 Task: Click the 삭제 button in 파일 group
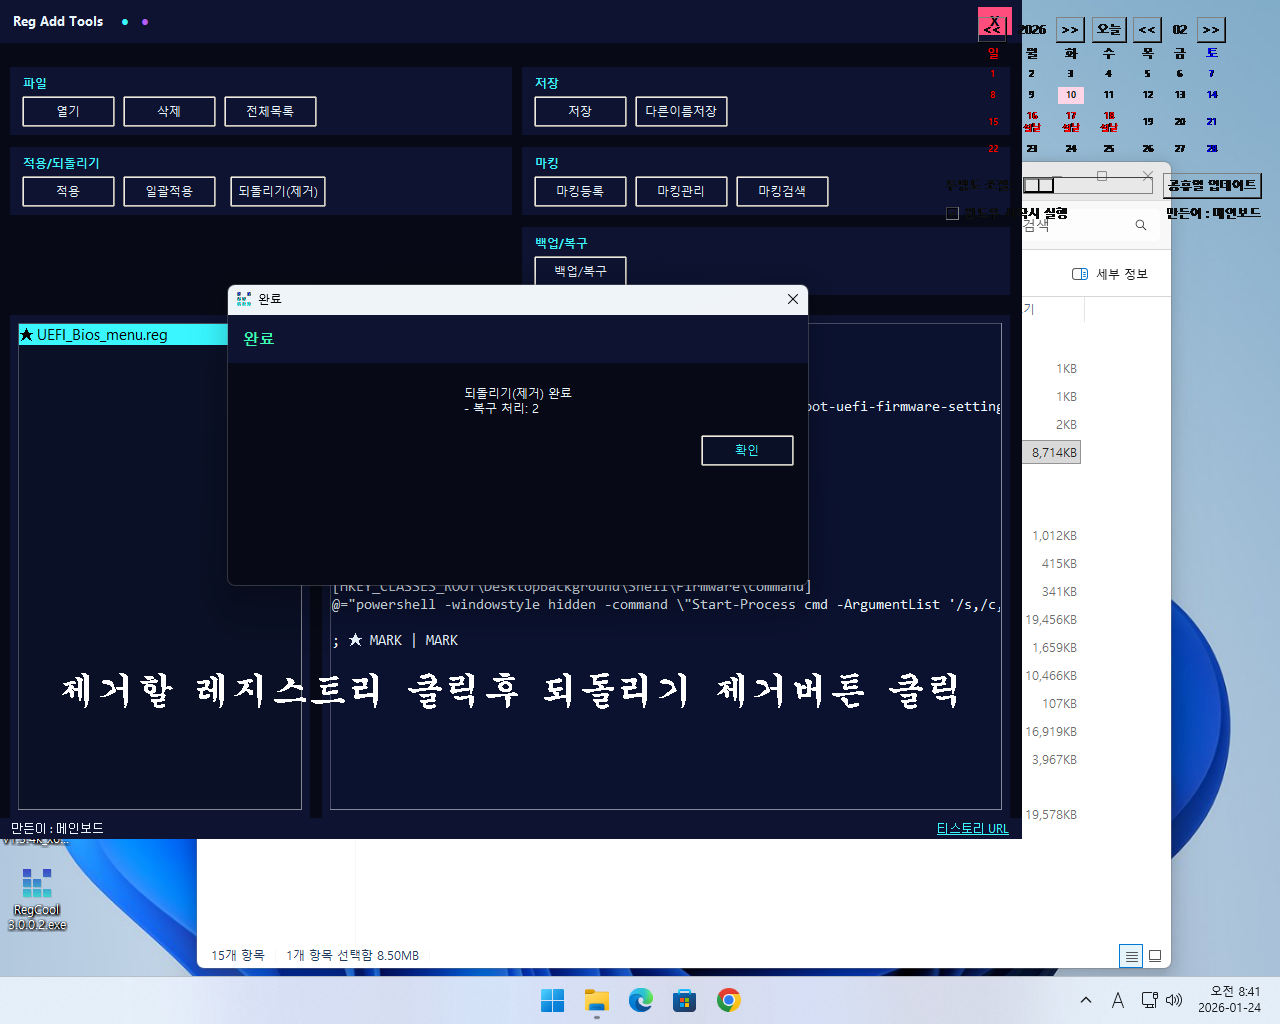169,111
